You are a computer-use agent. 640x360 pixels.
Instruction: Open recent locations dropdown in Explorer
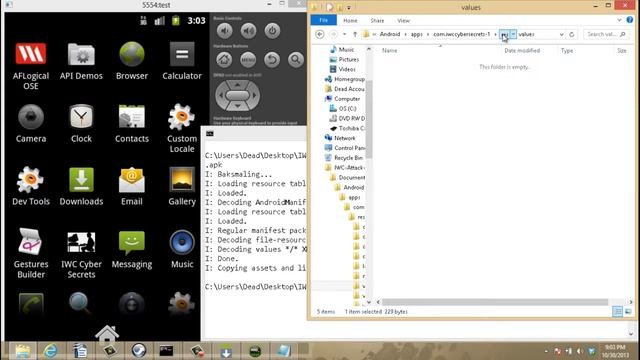(x=344, y=34)
